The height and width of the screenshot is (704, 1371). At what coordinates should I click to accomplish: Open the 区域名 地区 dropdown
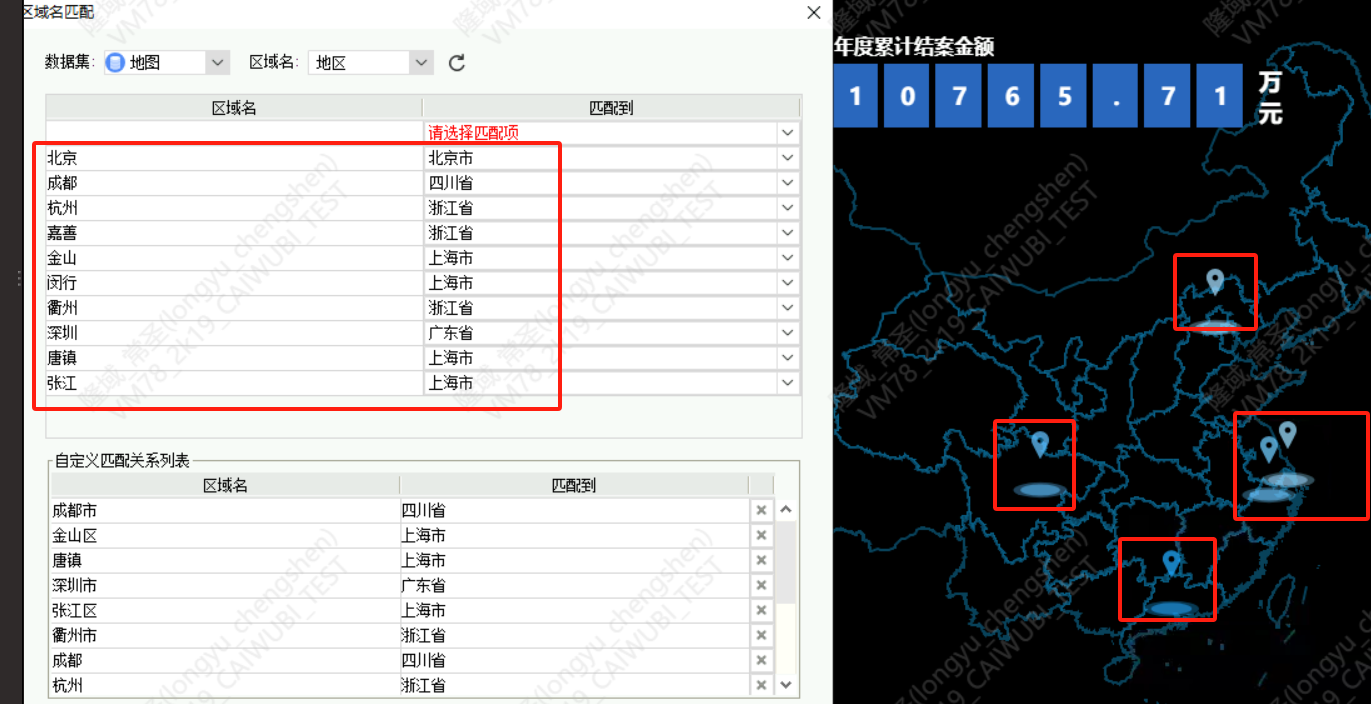[x=422, y=62]
